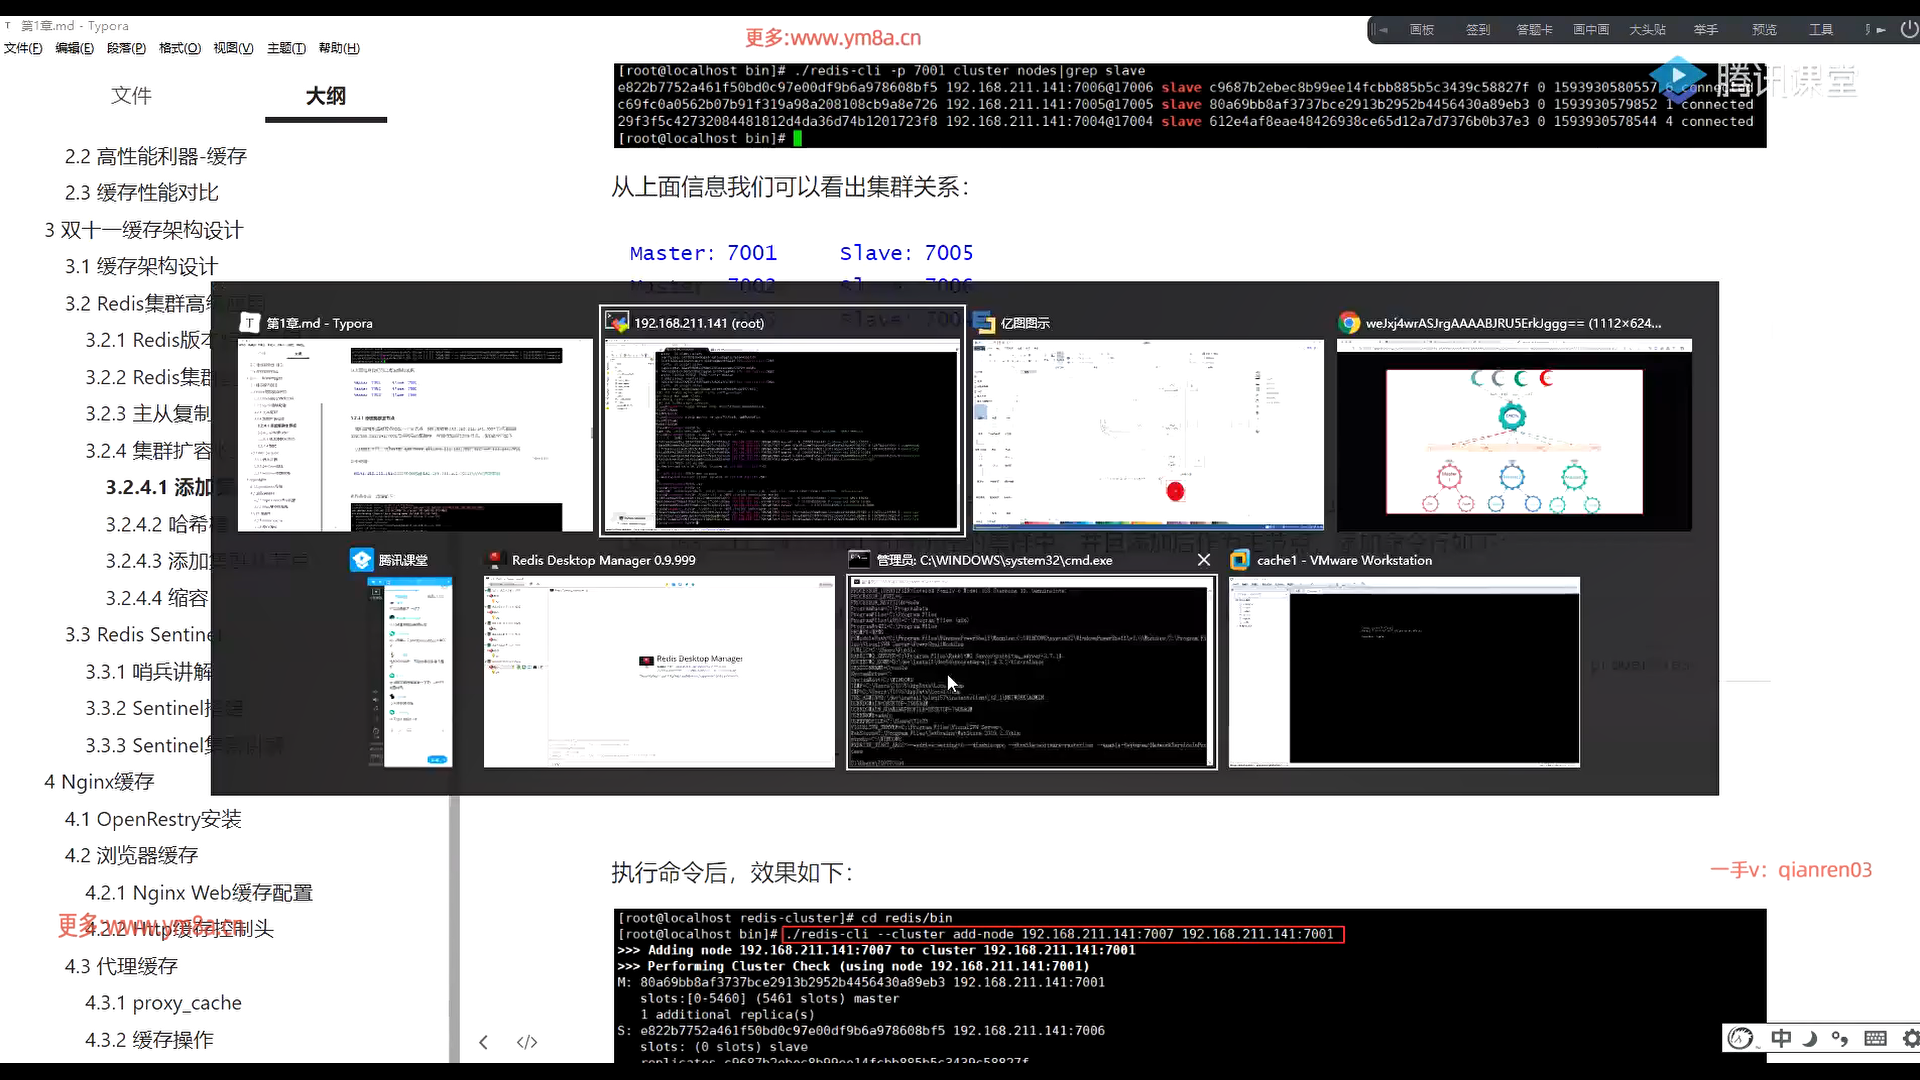Open the 文件(F) menu
Image resolution: width=1920 pixels, height=1080 pixels.
pos(23,48)
